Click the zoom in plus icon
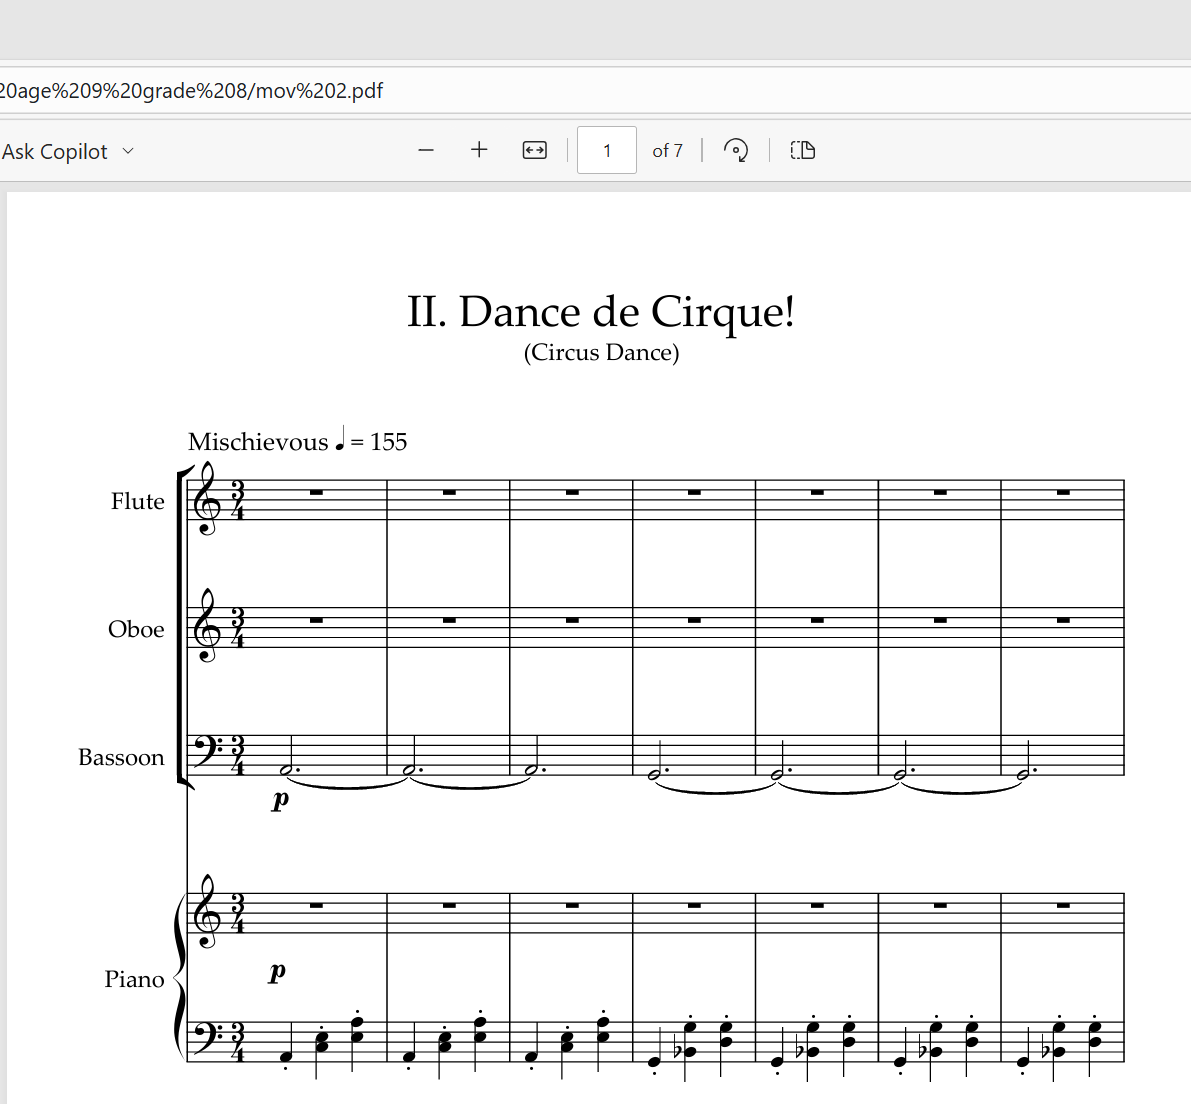This screenshot has height=1104, width=1191. [x=479, y=150]
